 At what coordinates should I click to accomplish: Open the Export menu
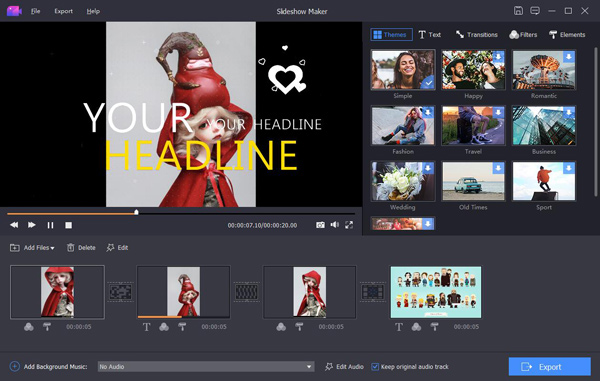[64, 11]
